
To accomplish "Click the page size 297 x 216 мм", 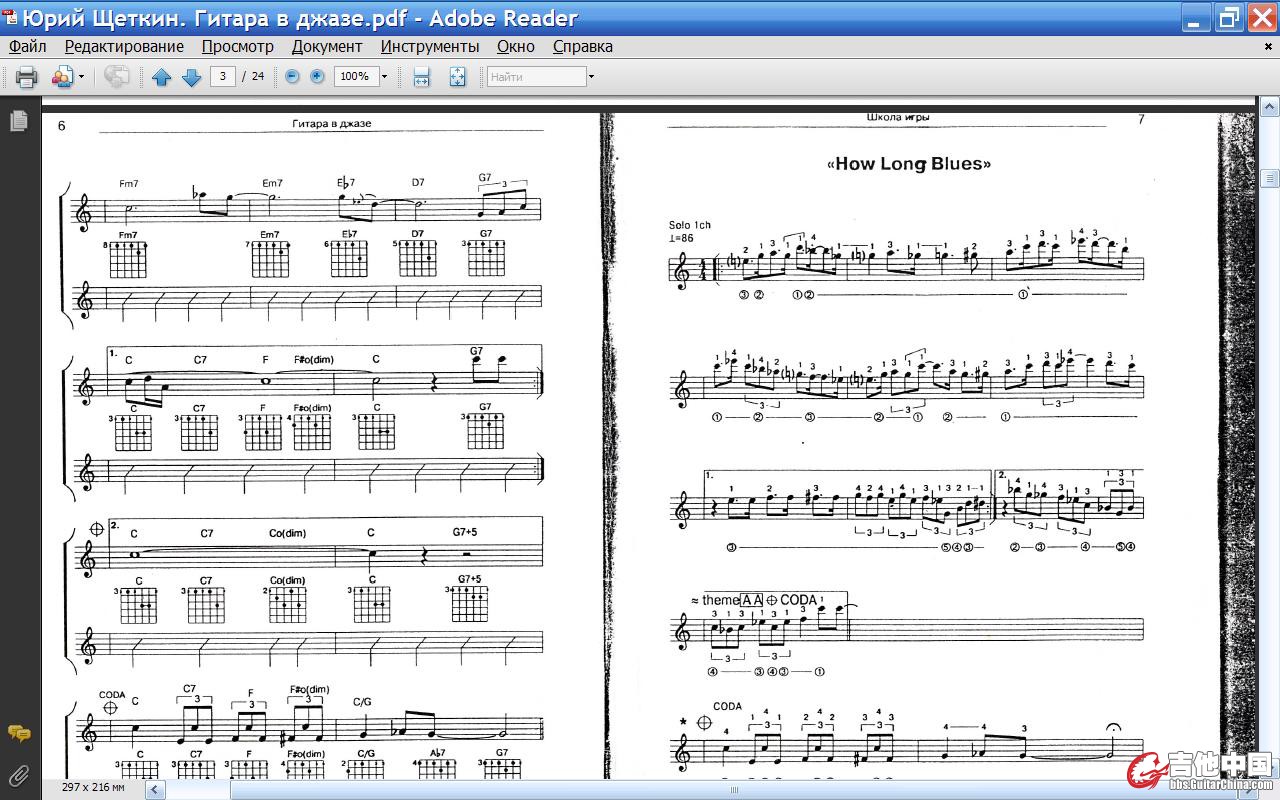I will click(x=93, y=788).
